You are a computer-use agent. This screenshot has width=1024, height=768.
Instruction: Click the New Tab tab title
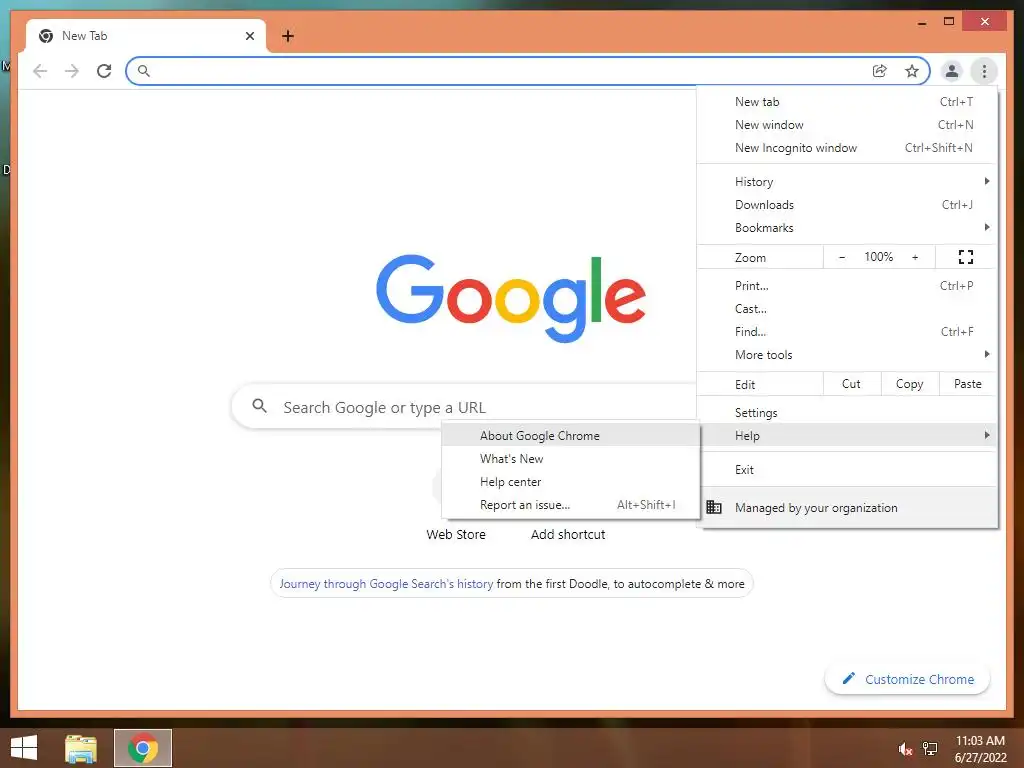click(84, 36)
